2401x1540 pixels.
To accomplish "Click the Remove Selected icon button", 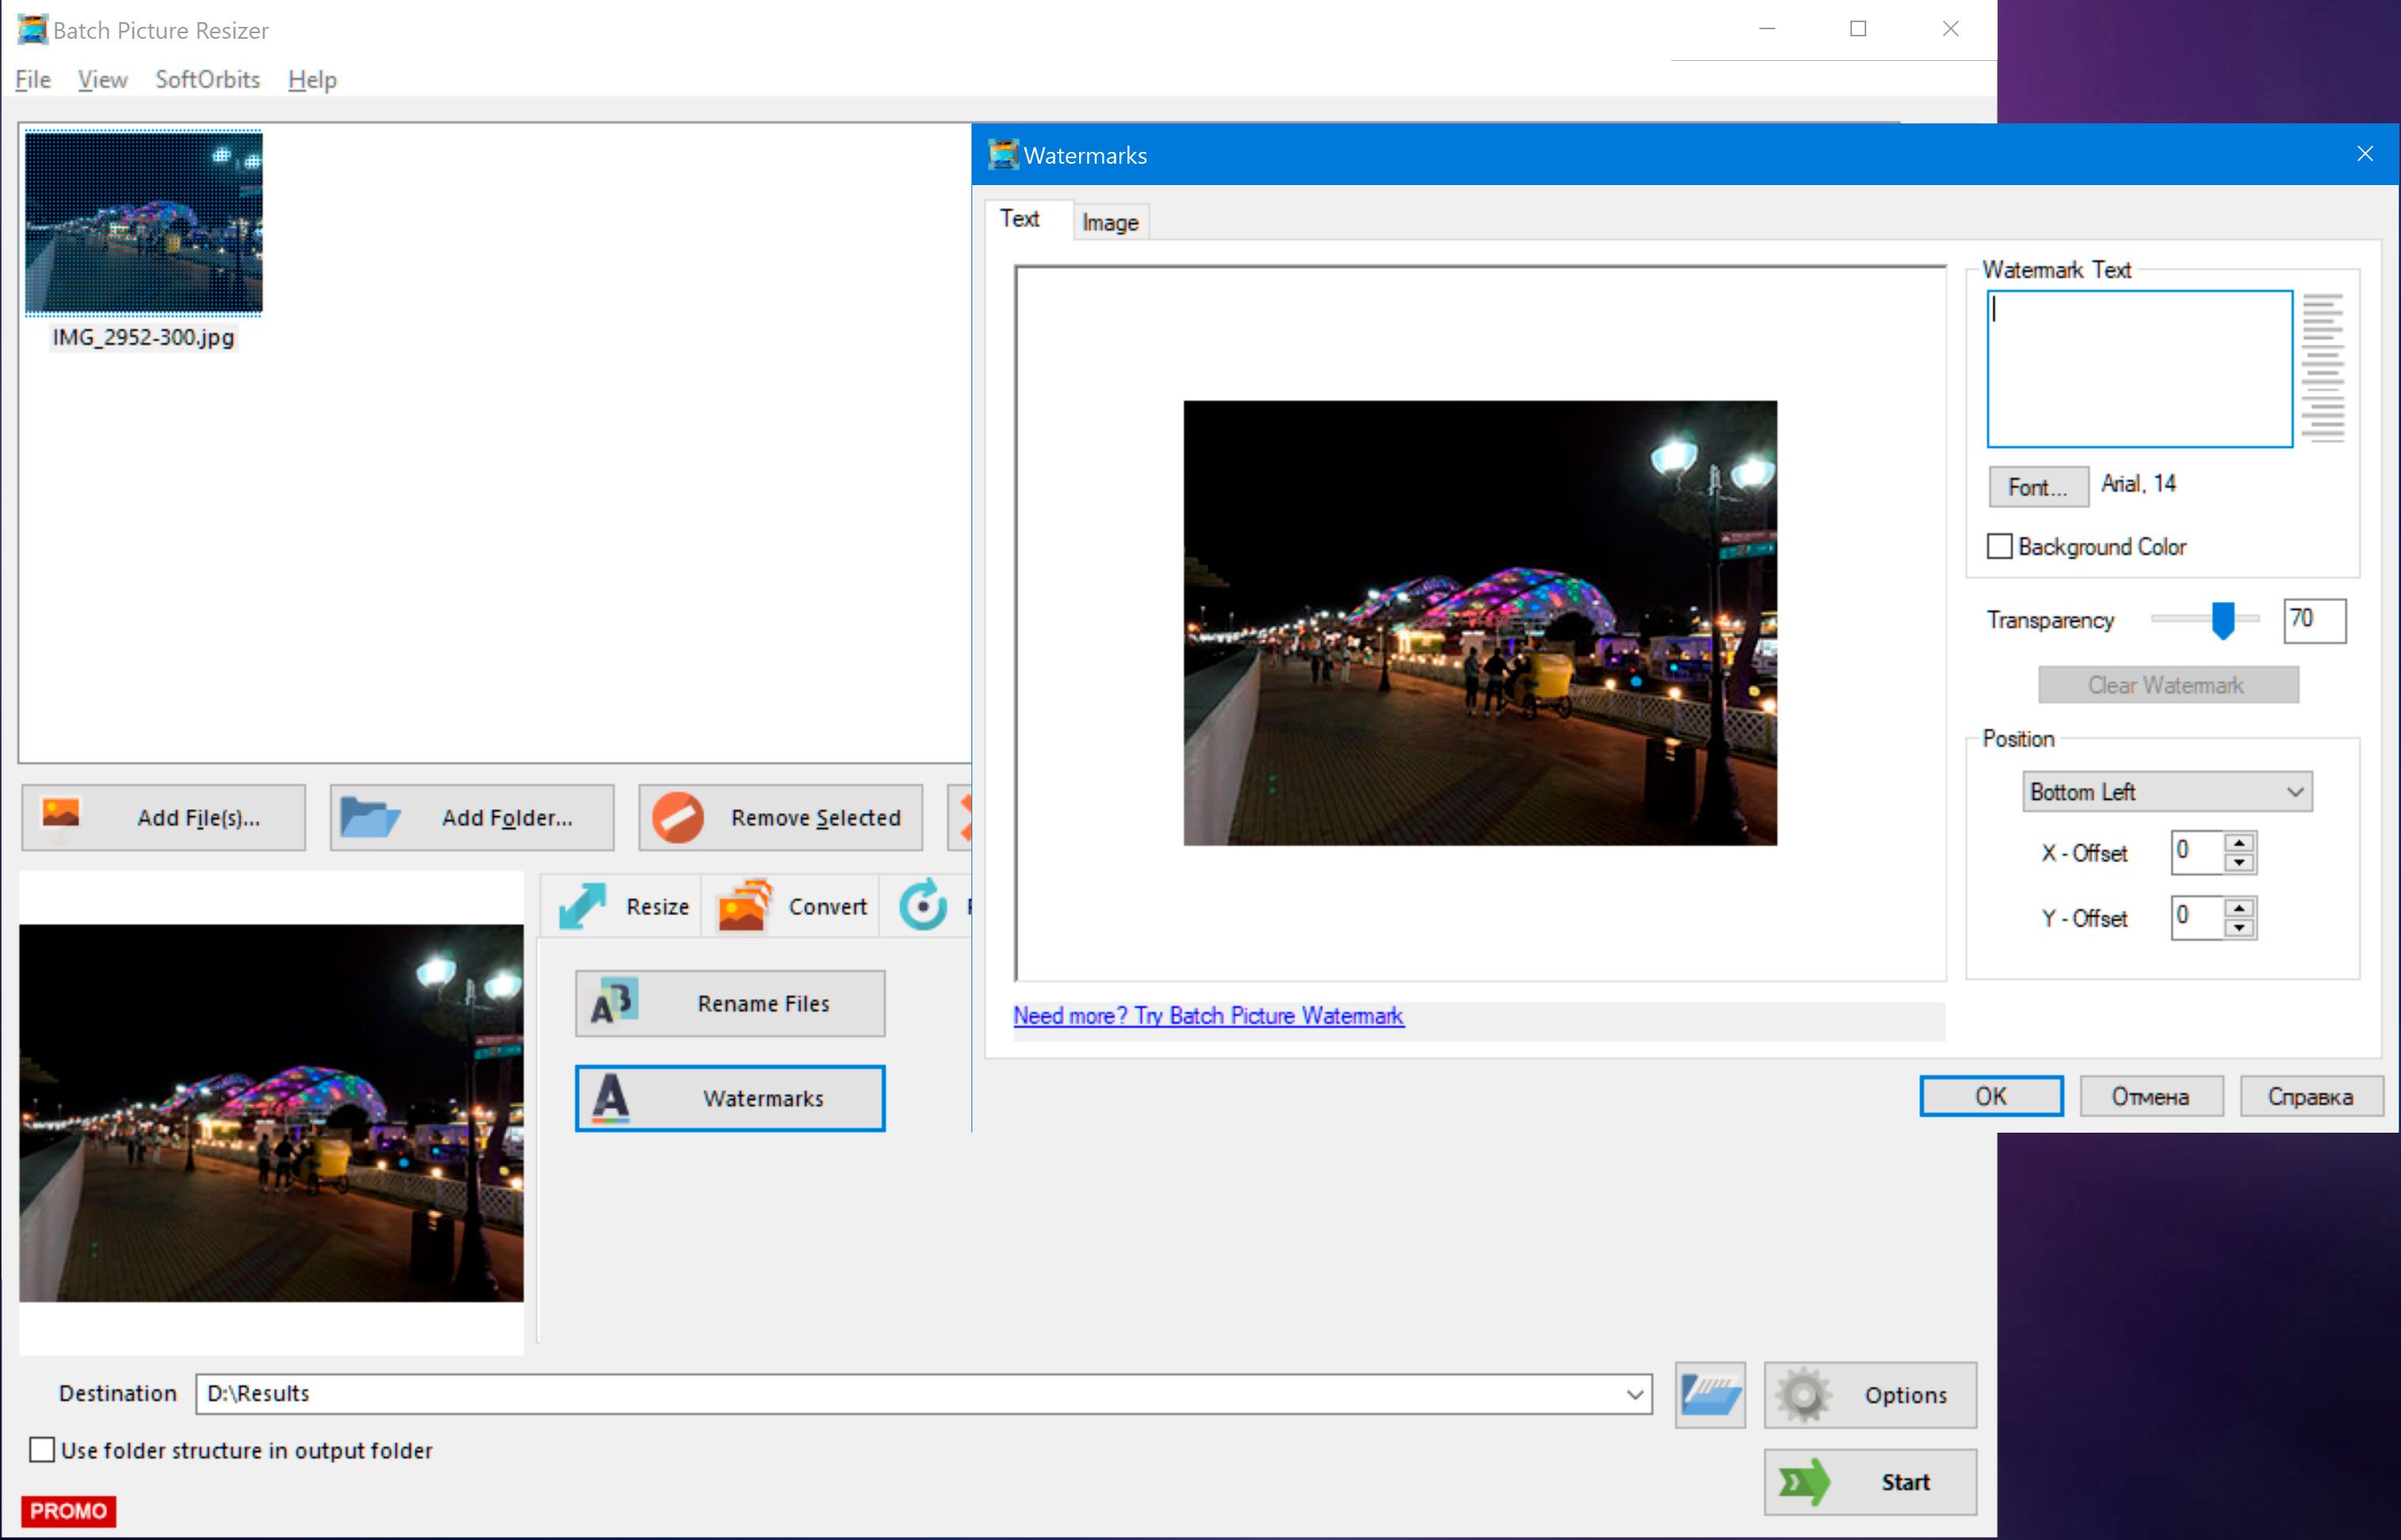I will click(677, 817).
